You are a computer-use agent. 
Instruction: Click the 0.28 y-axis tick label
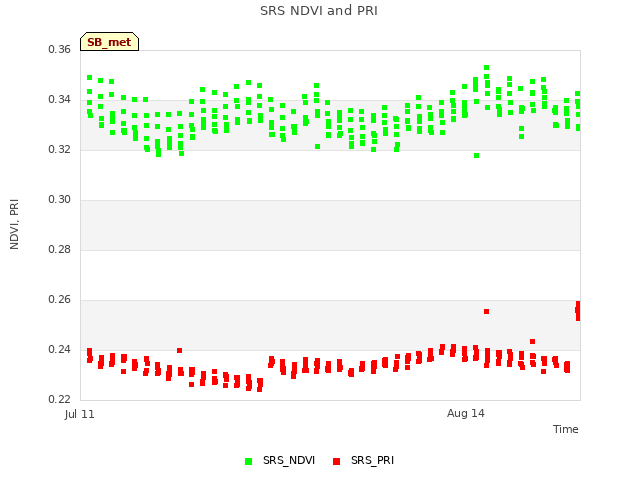59,249
